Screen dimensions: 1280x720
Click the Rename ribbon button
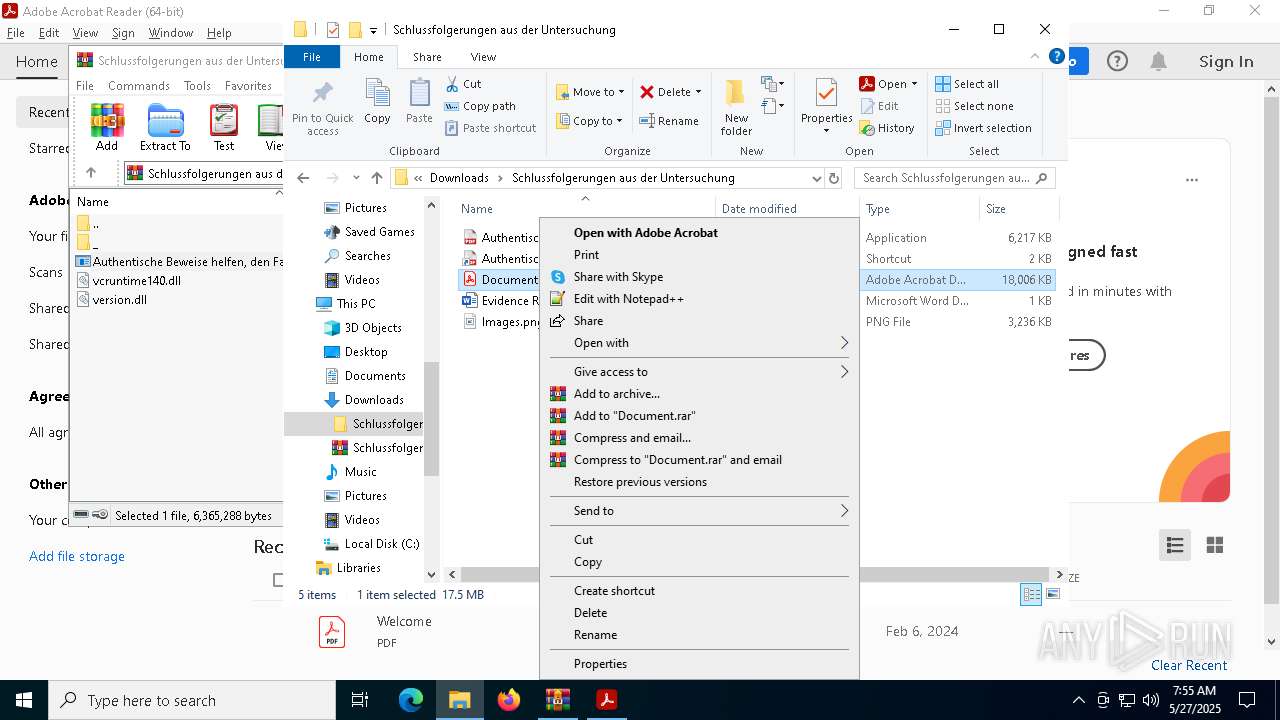tap(669, 121)
